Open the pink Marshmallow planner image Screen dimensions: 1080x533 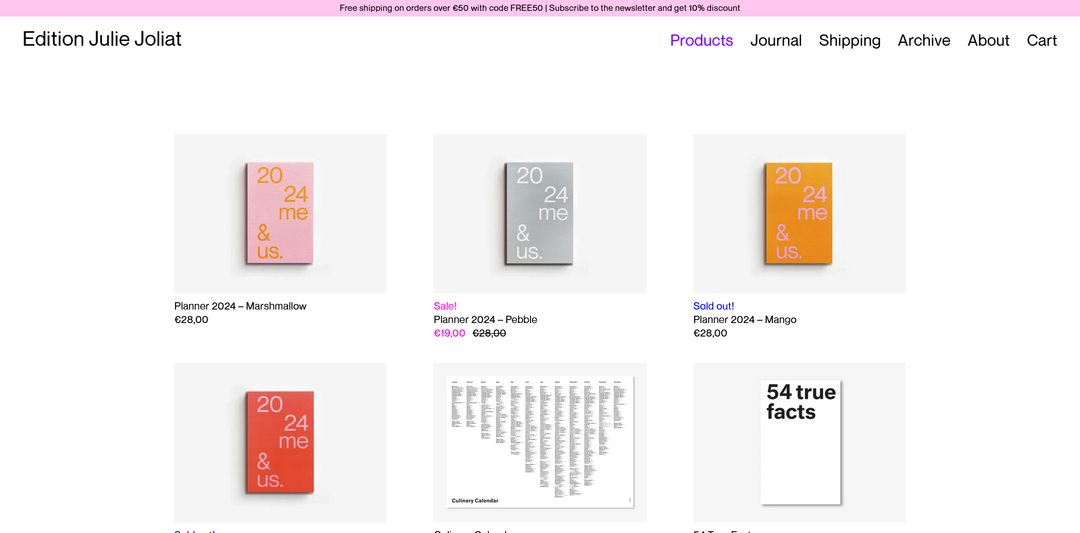tap(280, 213)
